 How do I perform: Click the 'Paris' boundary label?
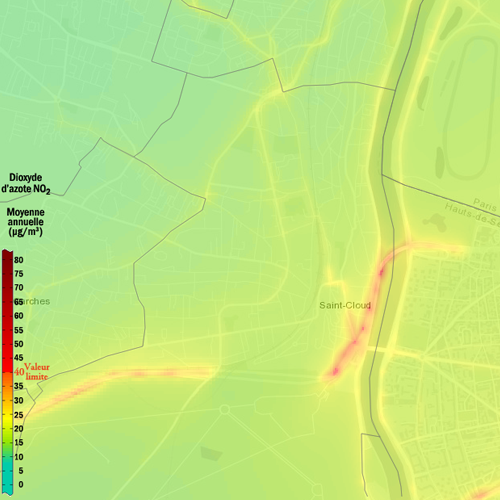click(x=485, y=204)
